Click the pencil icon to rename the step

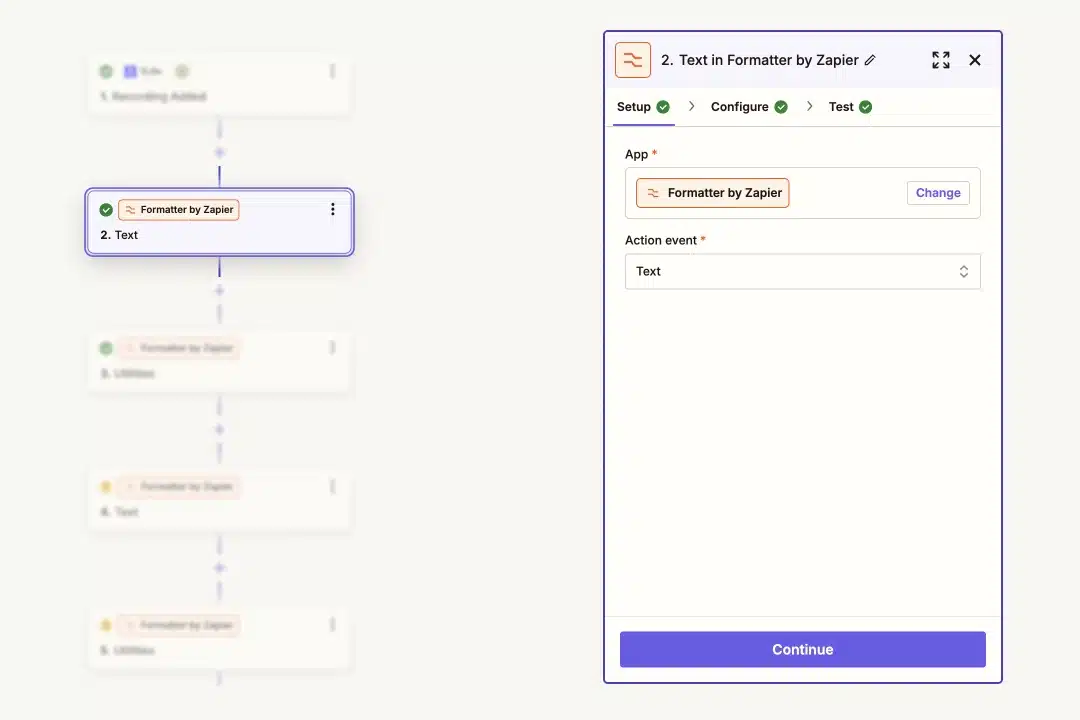(x=870, y=60)
